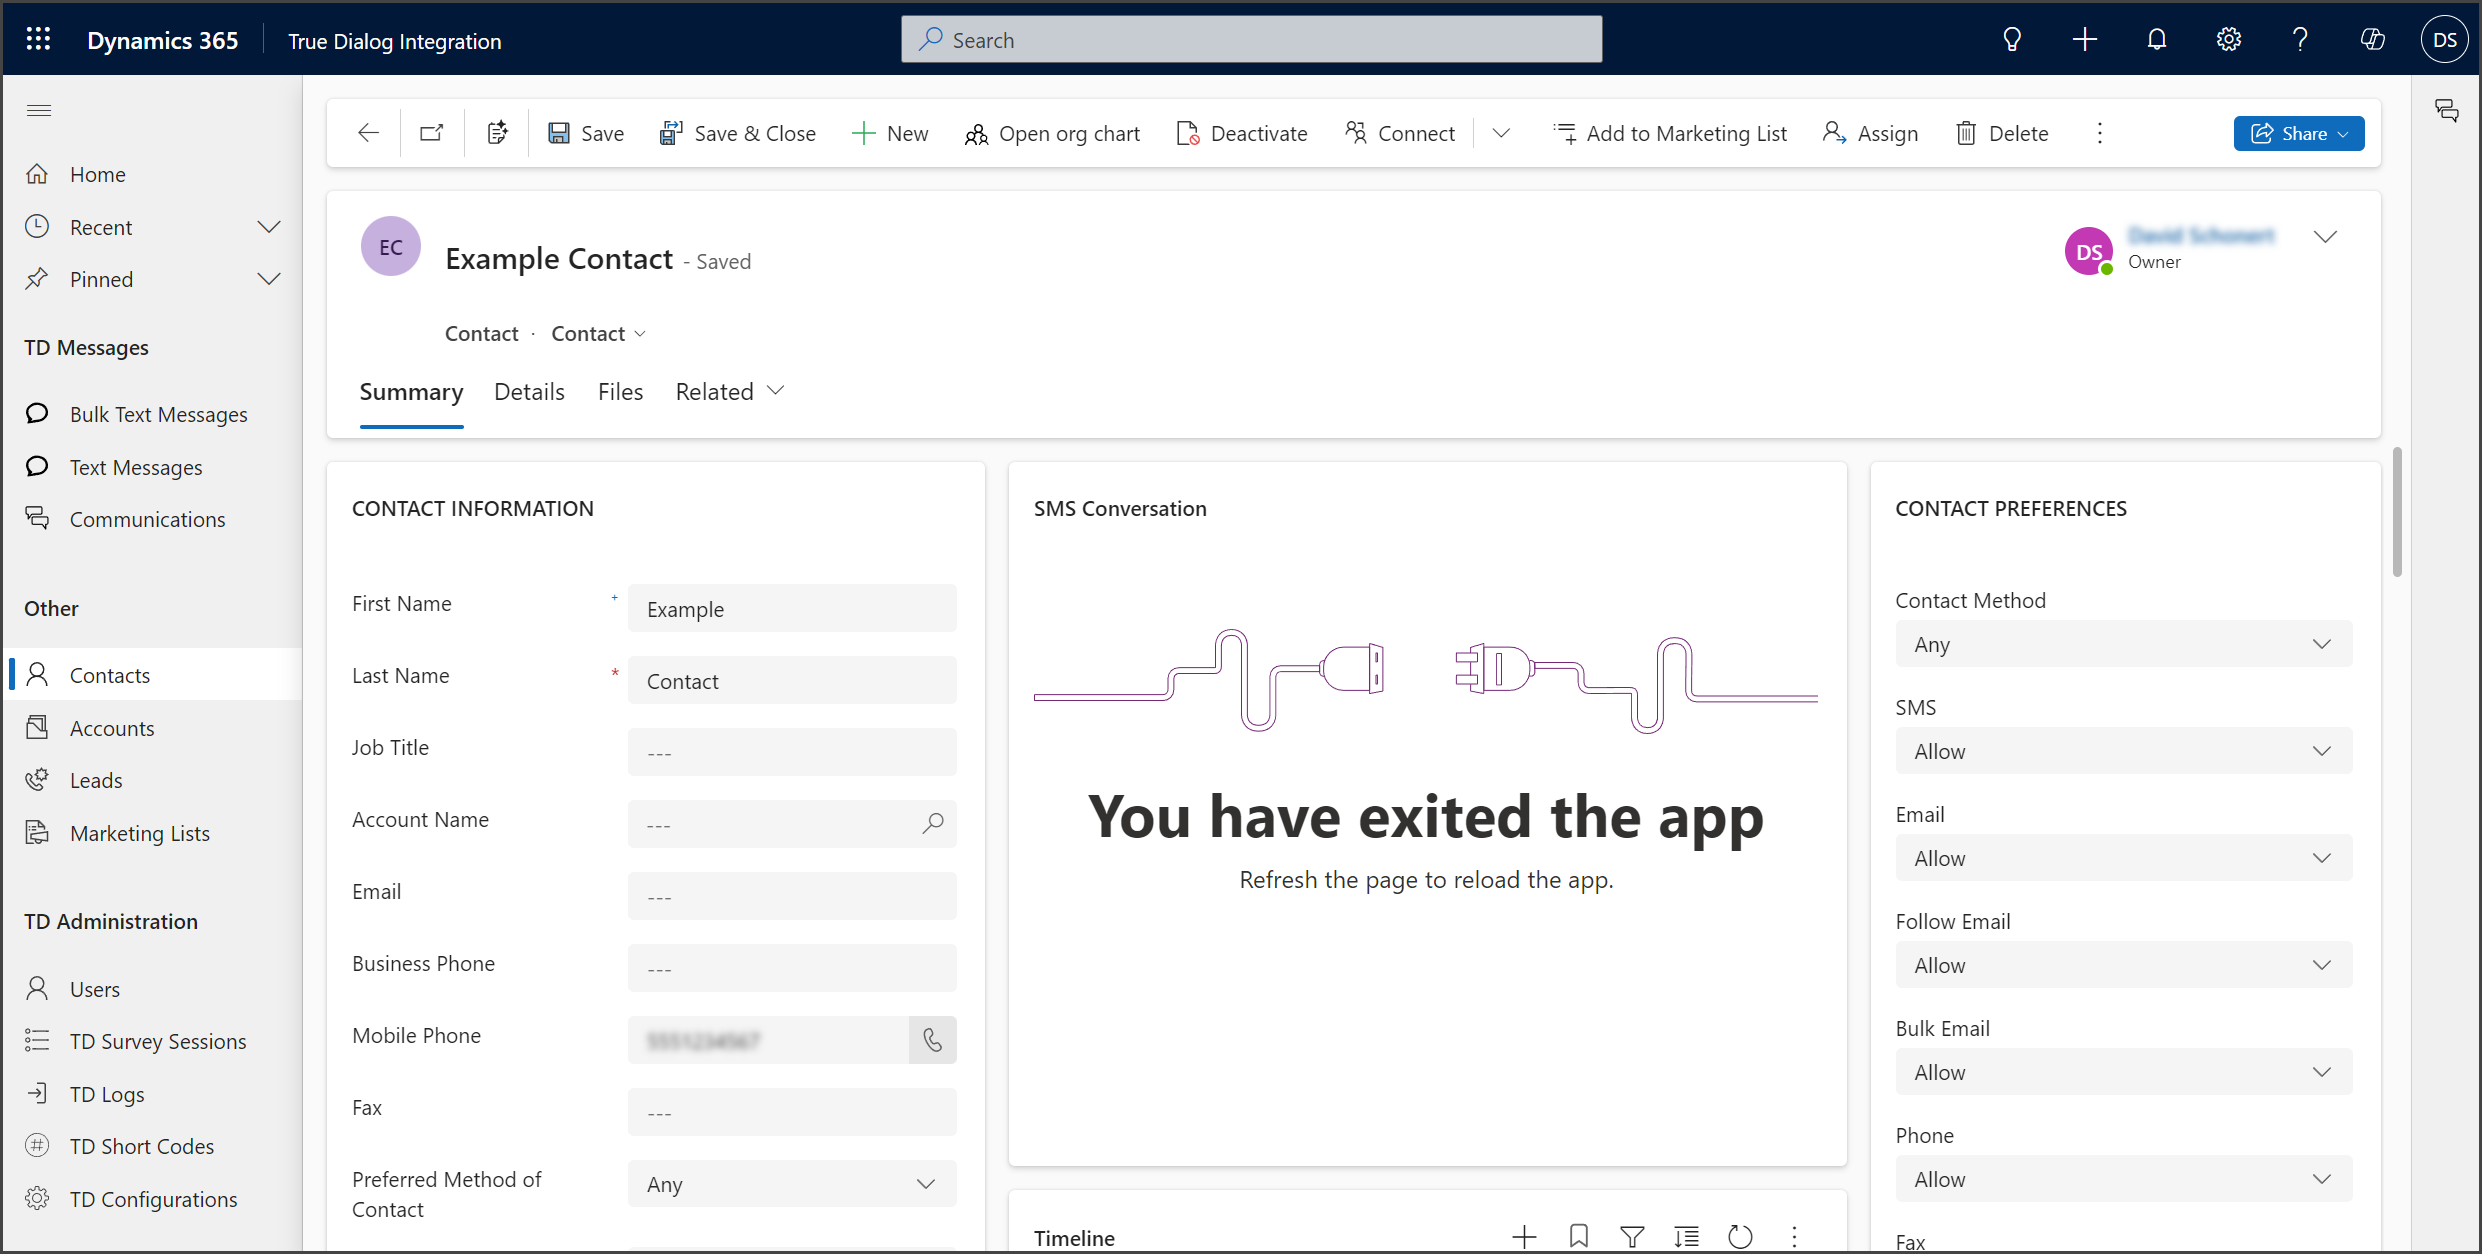
Task: Open TD Short Codes
Action: coord(154,1146)
